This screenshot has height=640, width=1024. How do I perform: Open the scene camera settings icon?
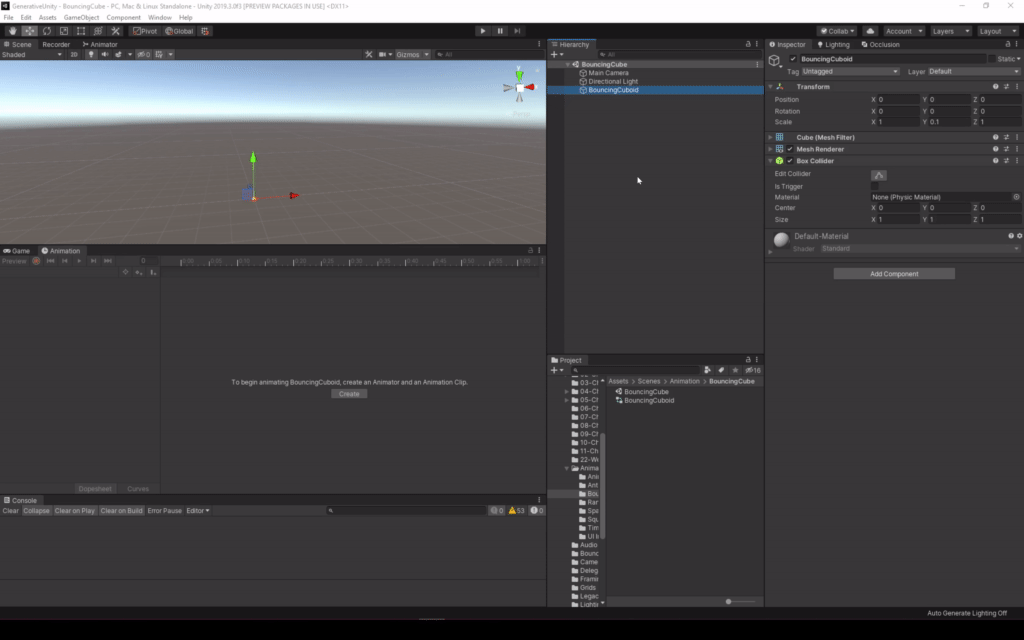click(x=385, y=54)
